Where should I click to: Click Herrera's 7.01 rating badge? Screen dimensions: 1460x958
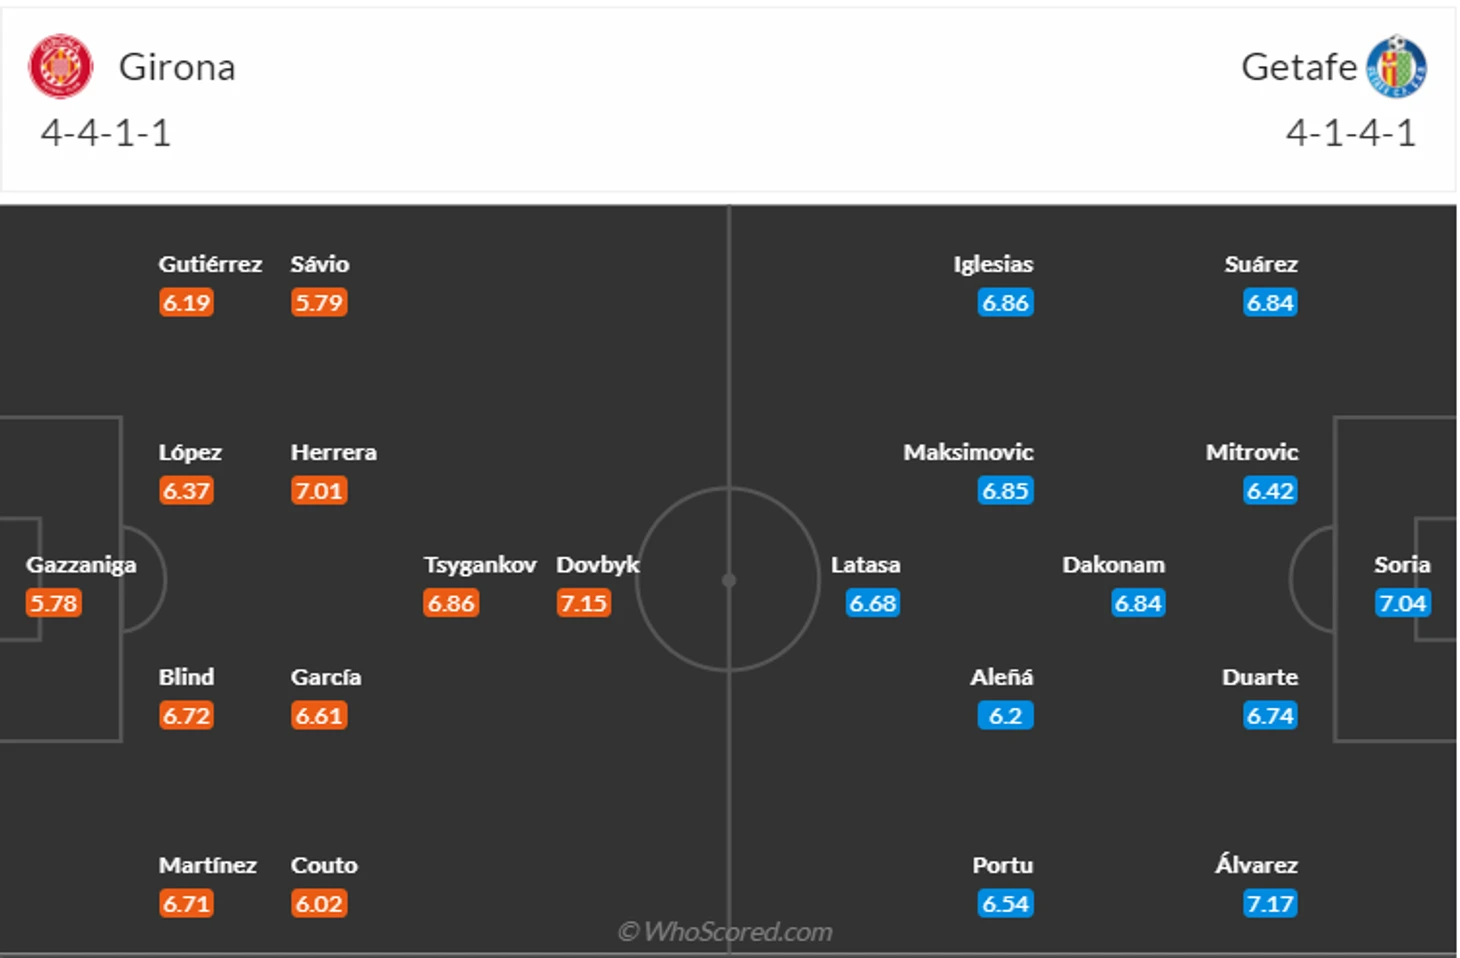tap(318, 491)
